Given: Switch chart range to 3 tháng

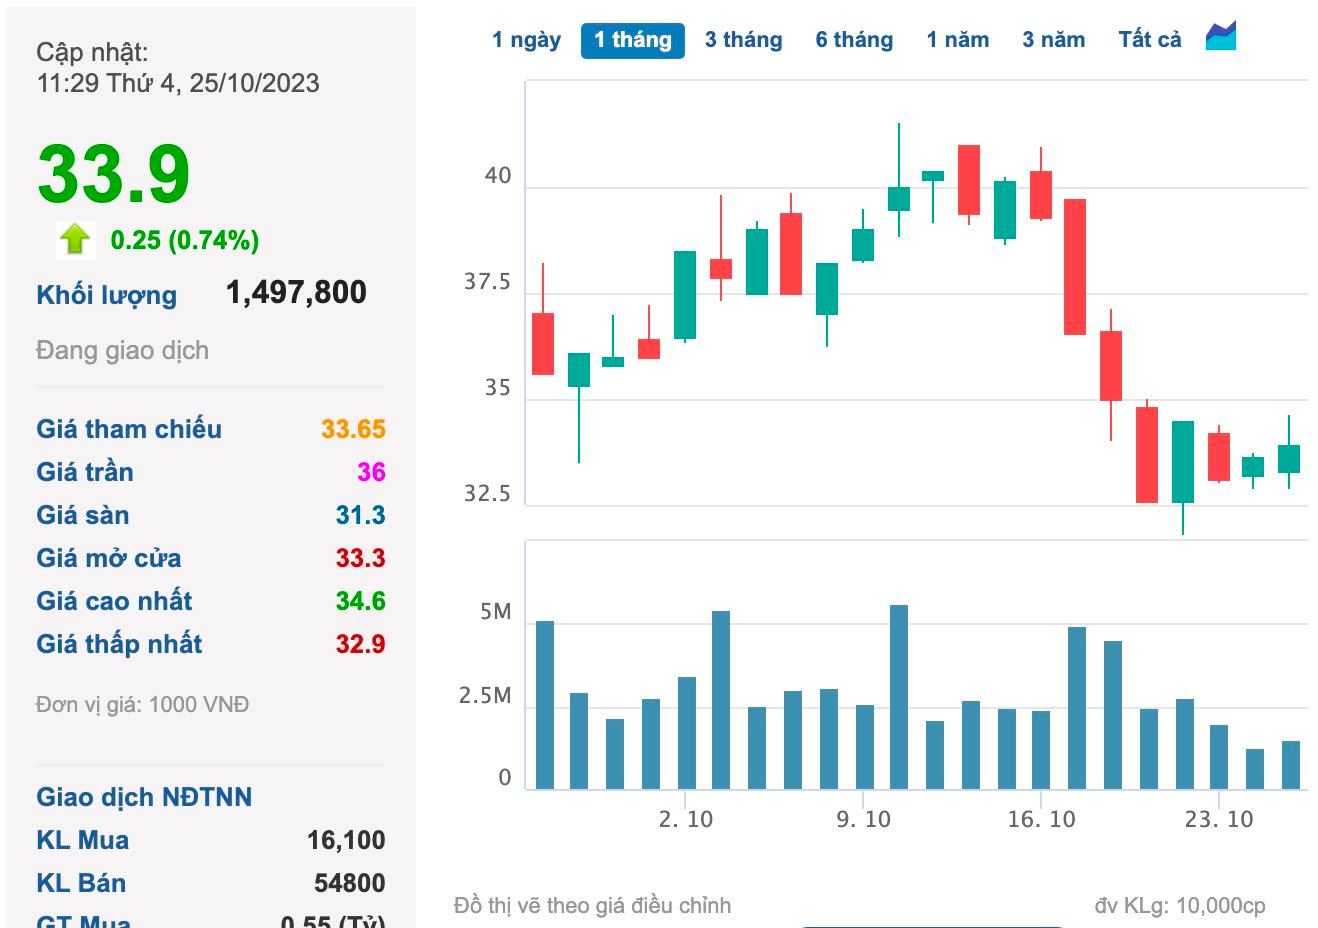Looking at the screenshot, I should [x=743, y=40].
